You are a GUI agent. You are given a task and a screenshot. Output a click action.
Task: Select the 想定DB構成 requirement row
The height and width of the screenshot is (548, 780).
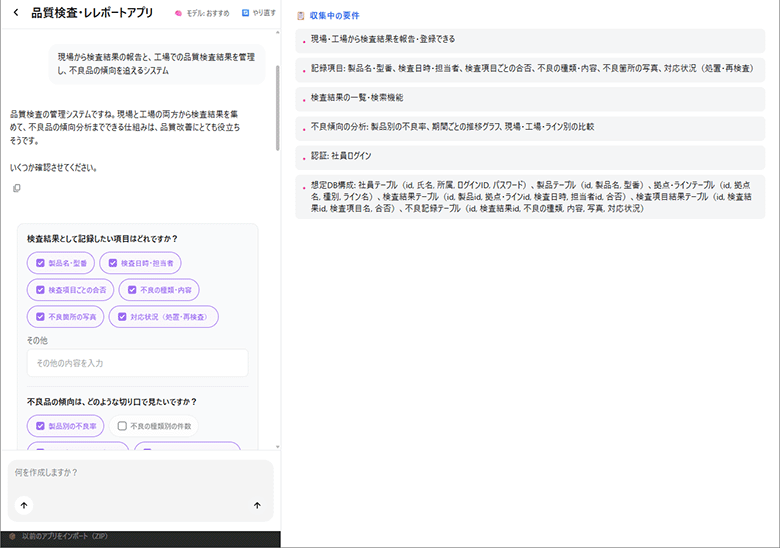point(530,197)
